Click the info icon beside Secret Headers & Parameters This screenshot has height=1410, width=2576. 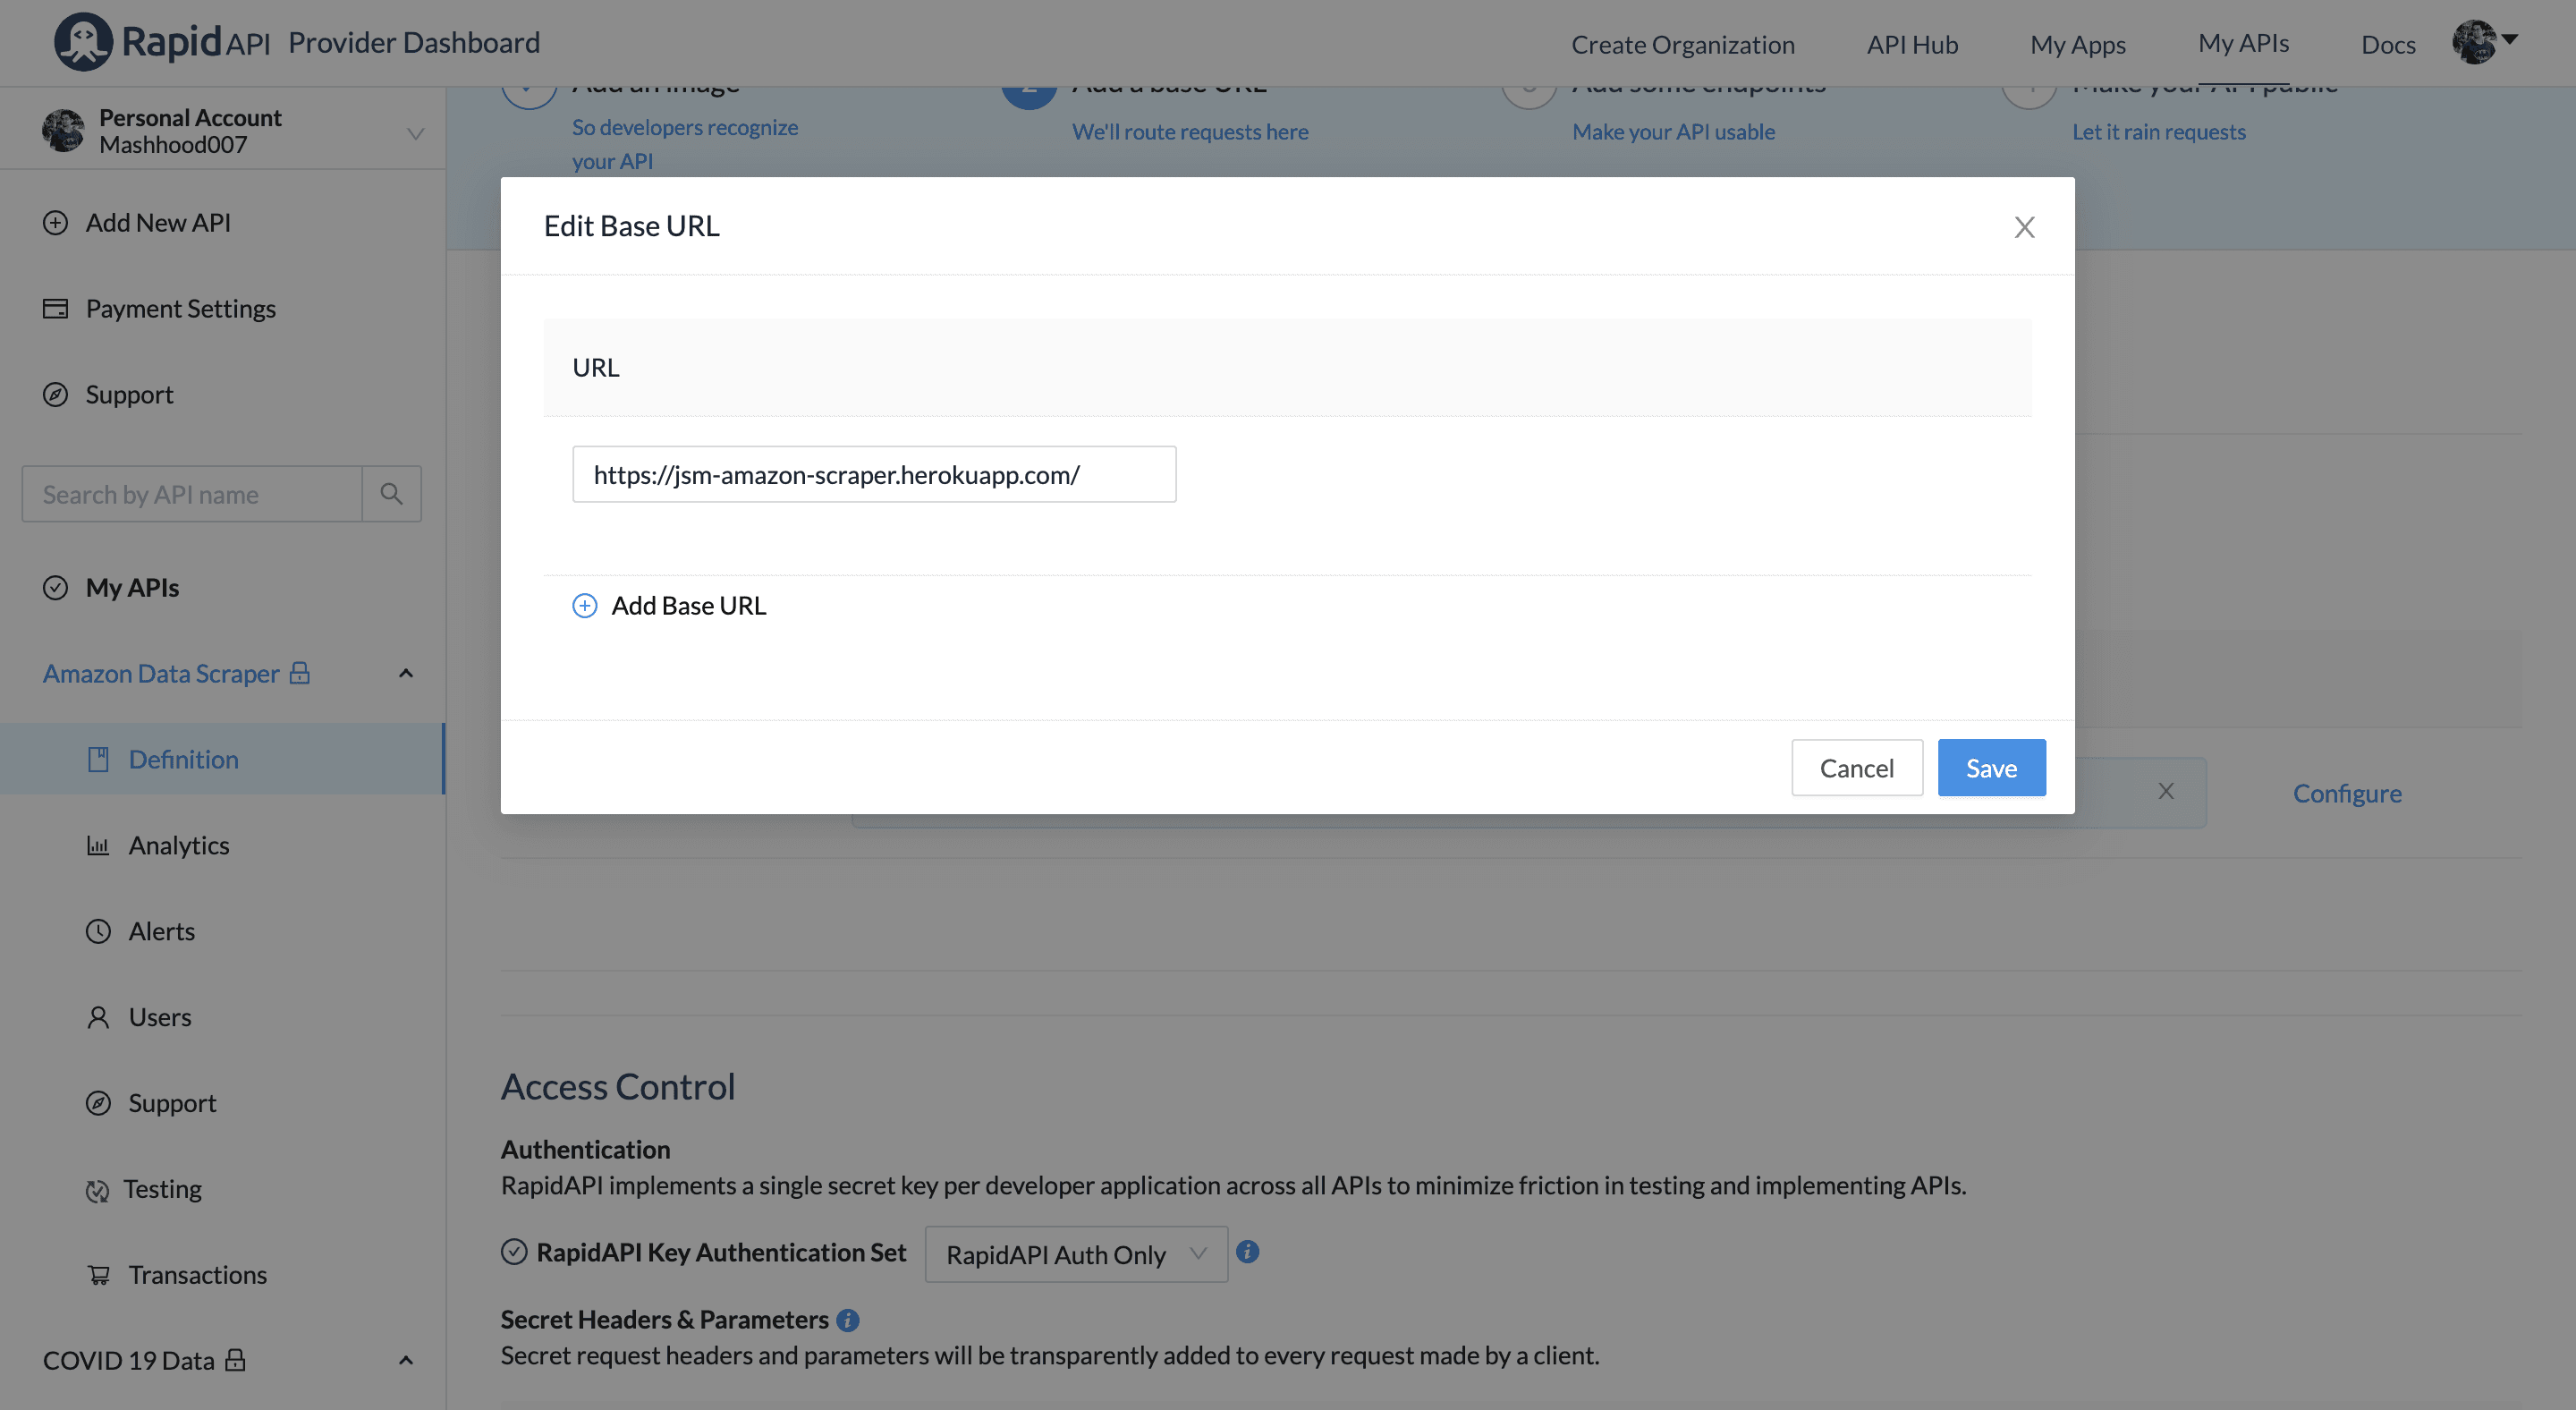[847, 1320]
